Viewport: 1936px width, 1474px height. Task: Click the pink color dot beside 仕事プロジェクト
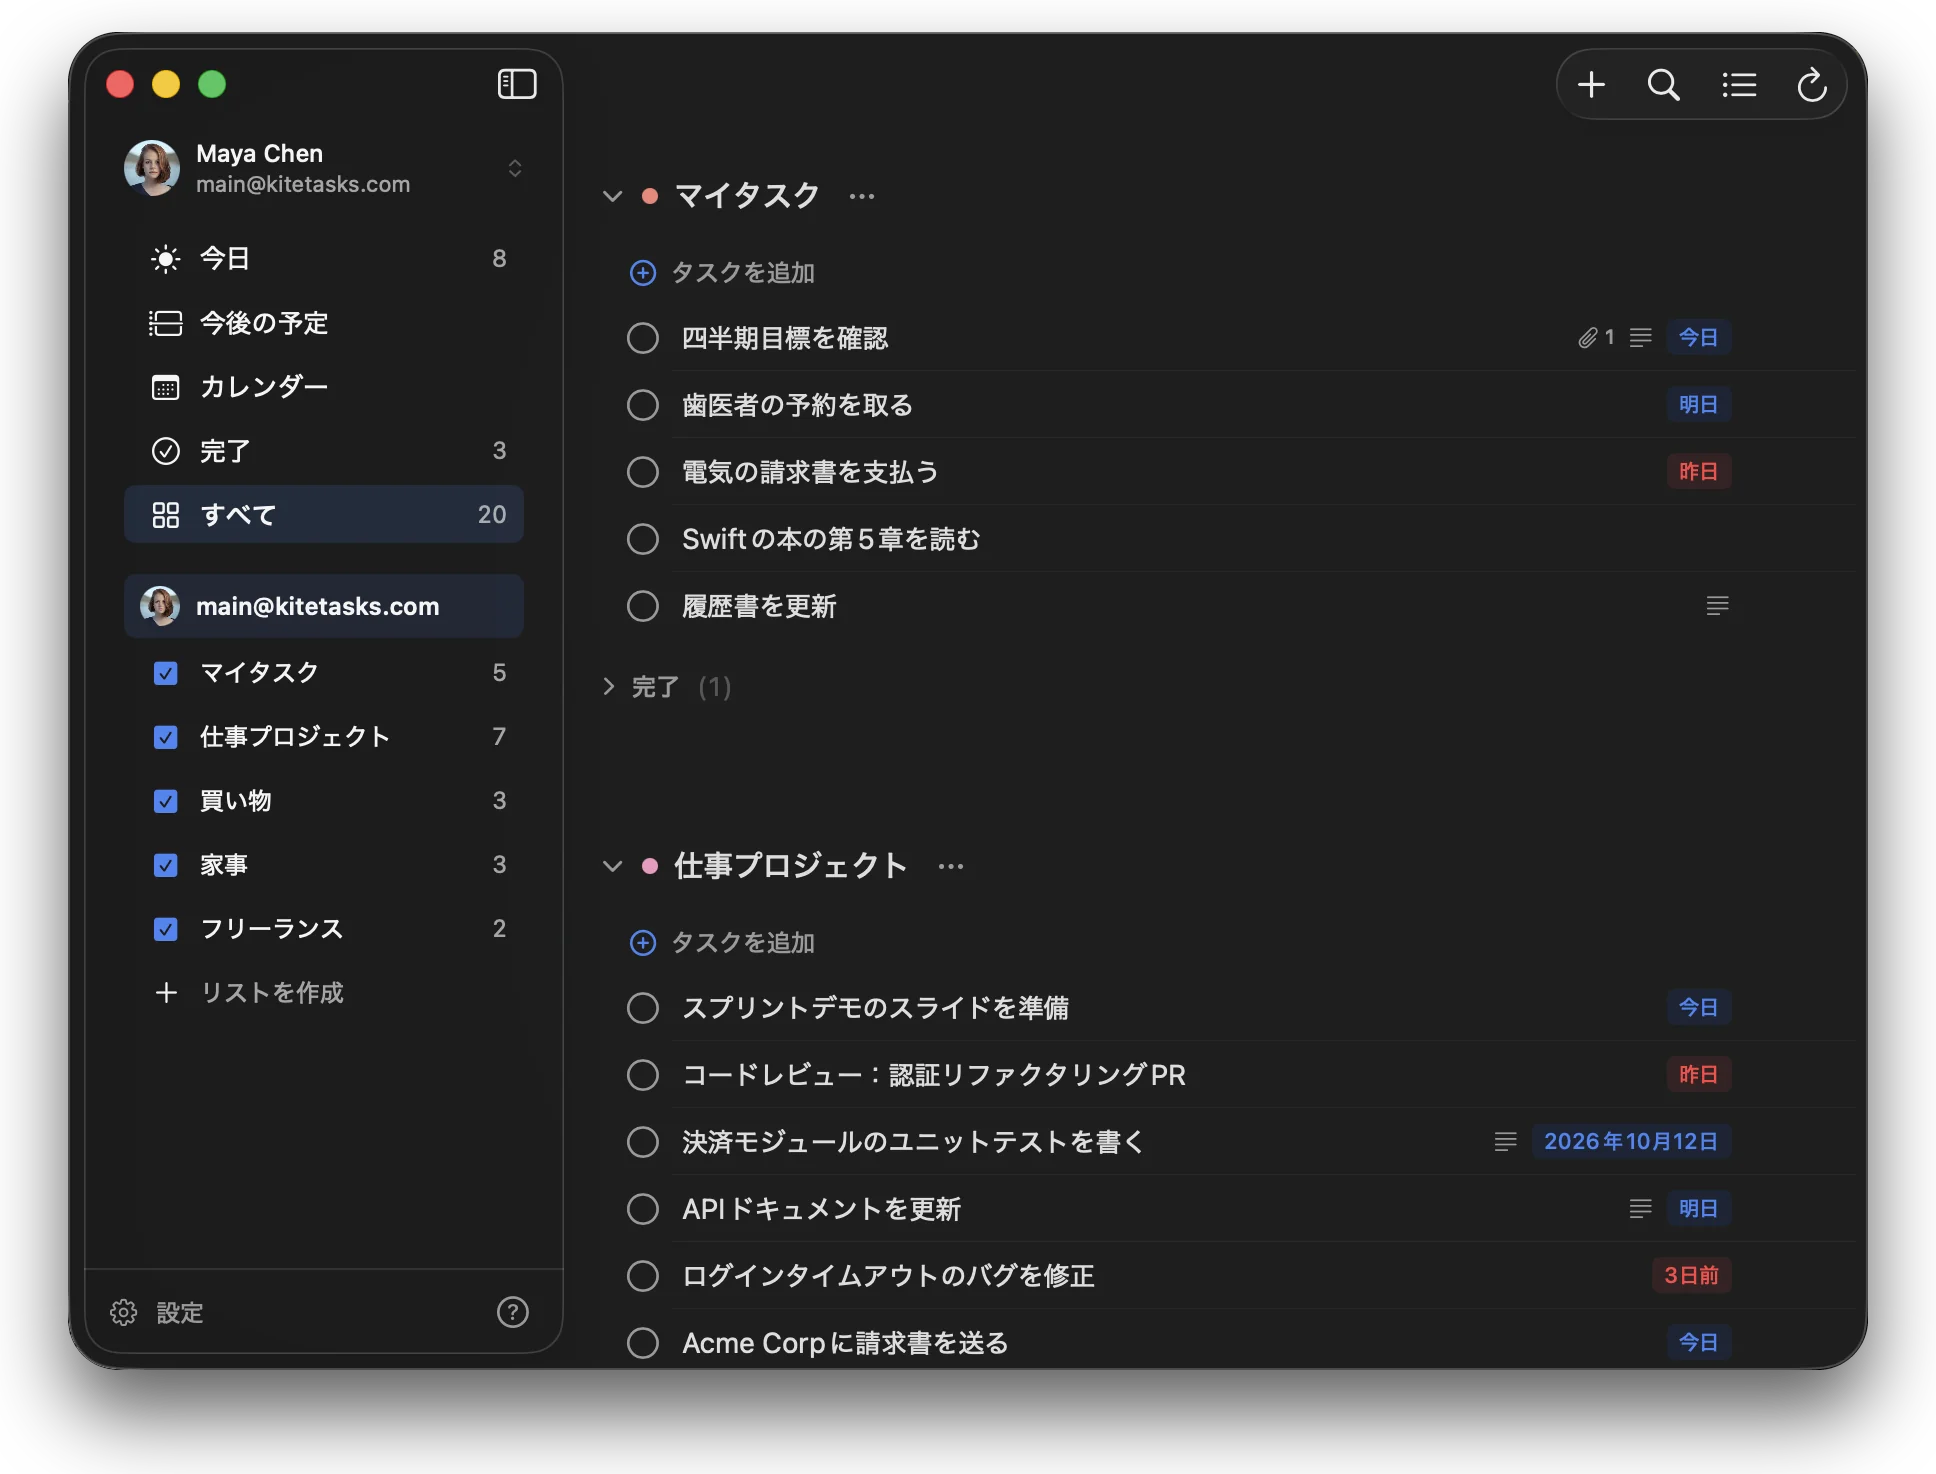(650, 866)
